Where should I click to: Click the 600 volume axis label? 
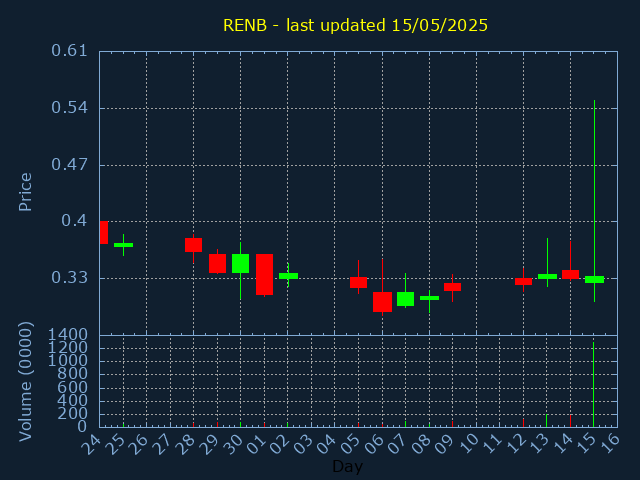coord(73,387)
